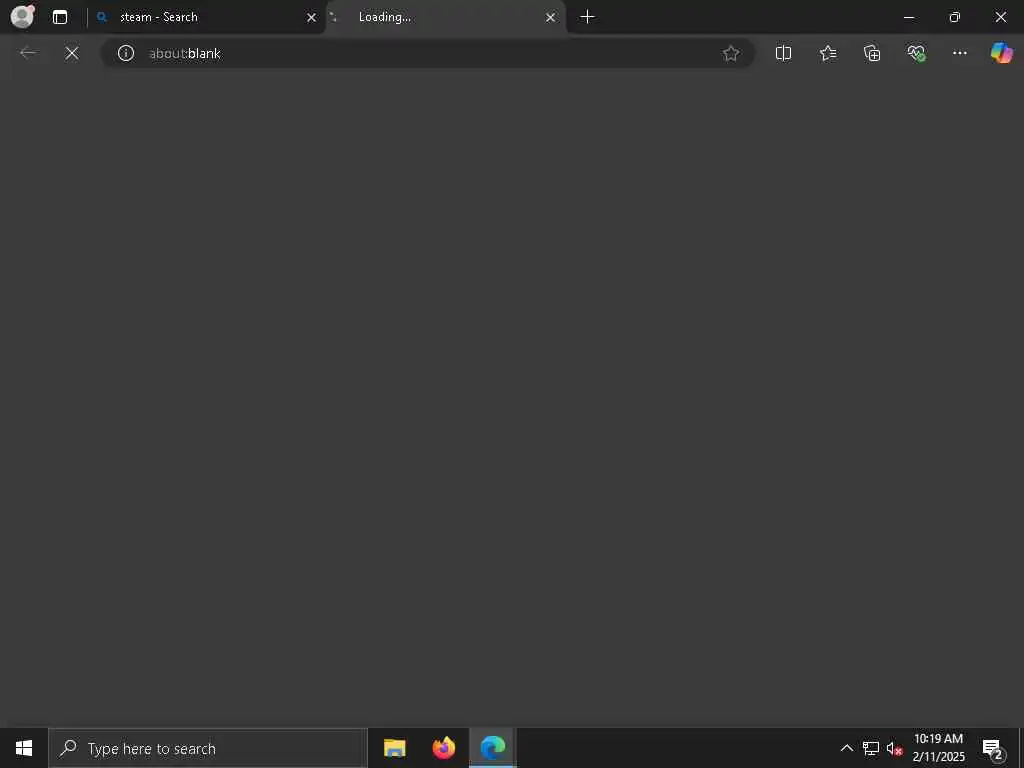Close the steam - Search tab
1024x768 pixels.
[x=312, y=18]
